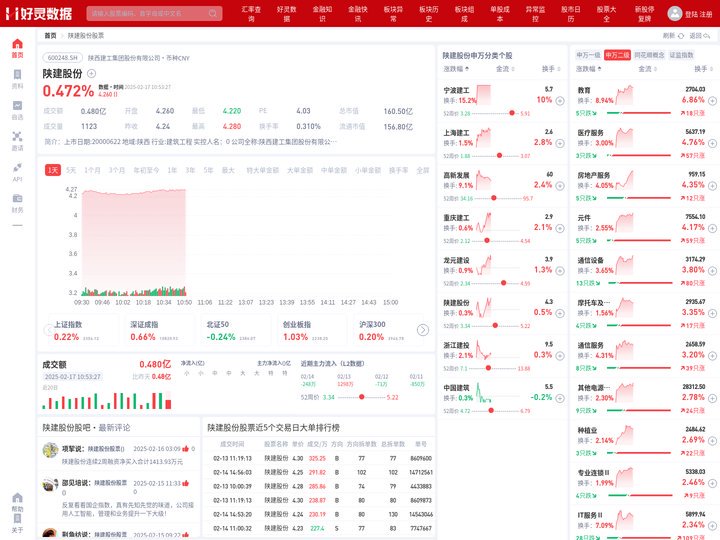This screenshot has height=540, width=720.
Task: Toggle the 特大单金额 chart series
Action: pyautogui.click(x=263, y=170)
